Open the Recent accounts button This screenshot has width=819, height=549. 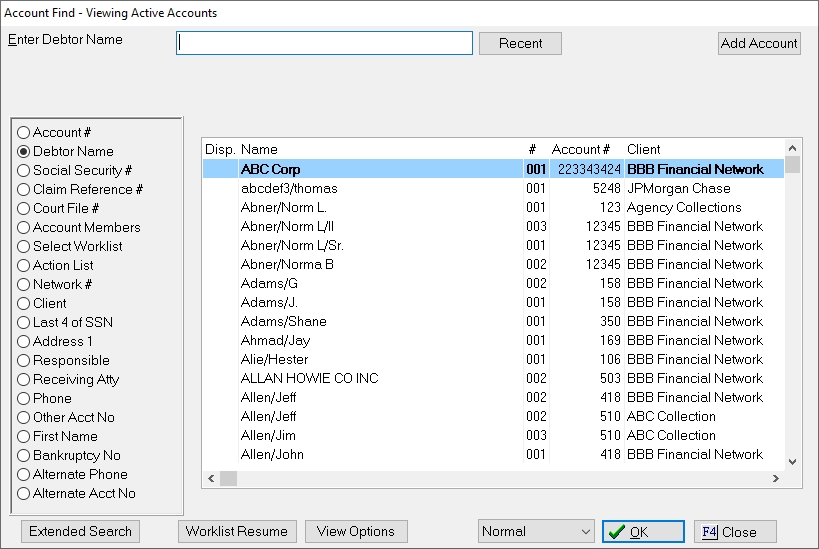520,44
